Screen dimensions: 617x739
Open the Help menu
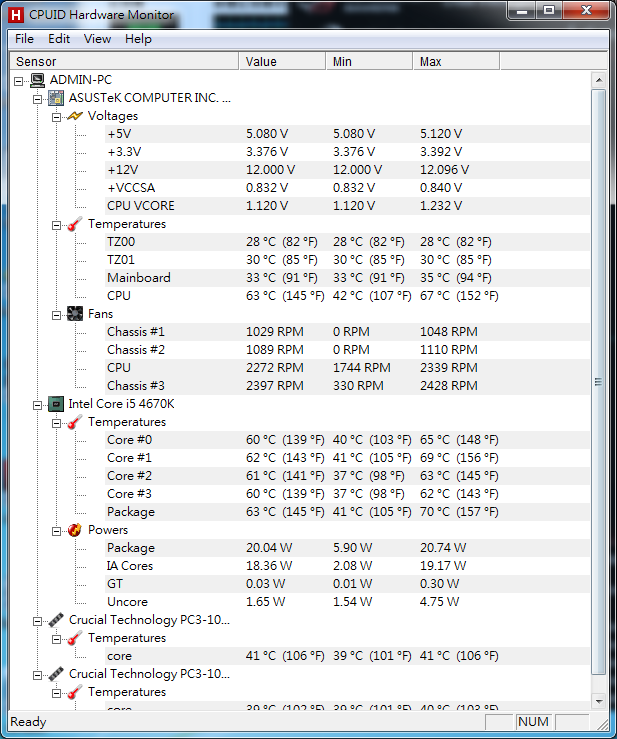pos(138,39)
